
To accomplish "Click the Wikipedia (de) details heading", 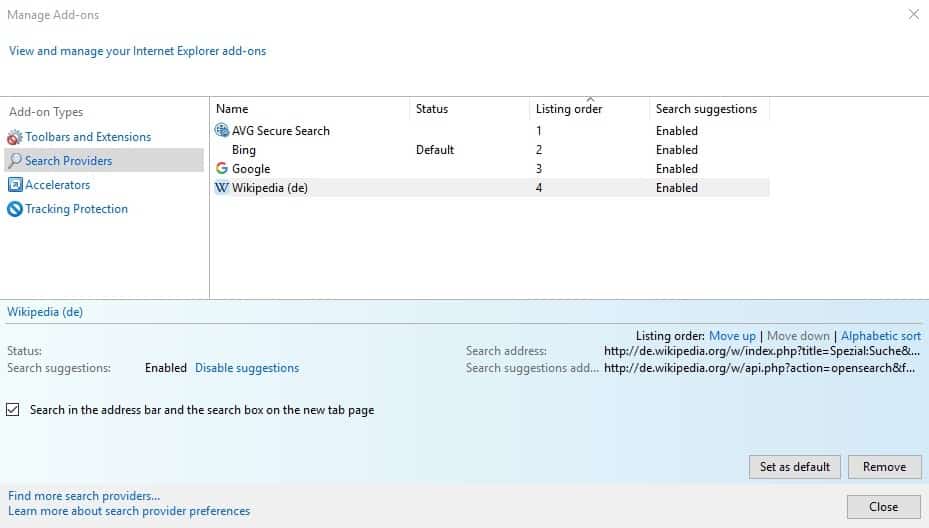I will (x=45, y=312).
